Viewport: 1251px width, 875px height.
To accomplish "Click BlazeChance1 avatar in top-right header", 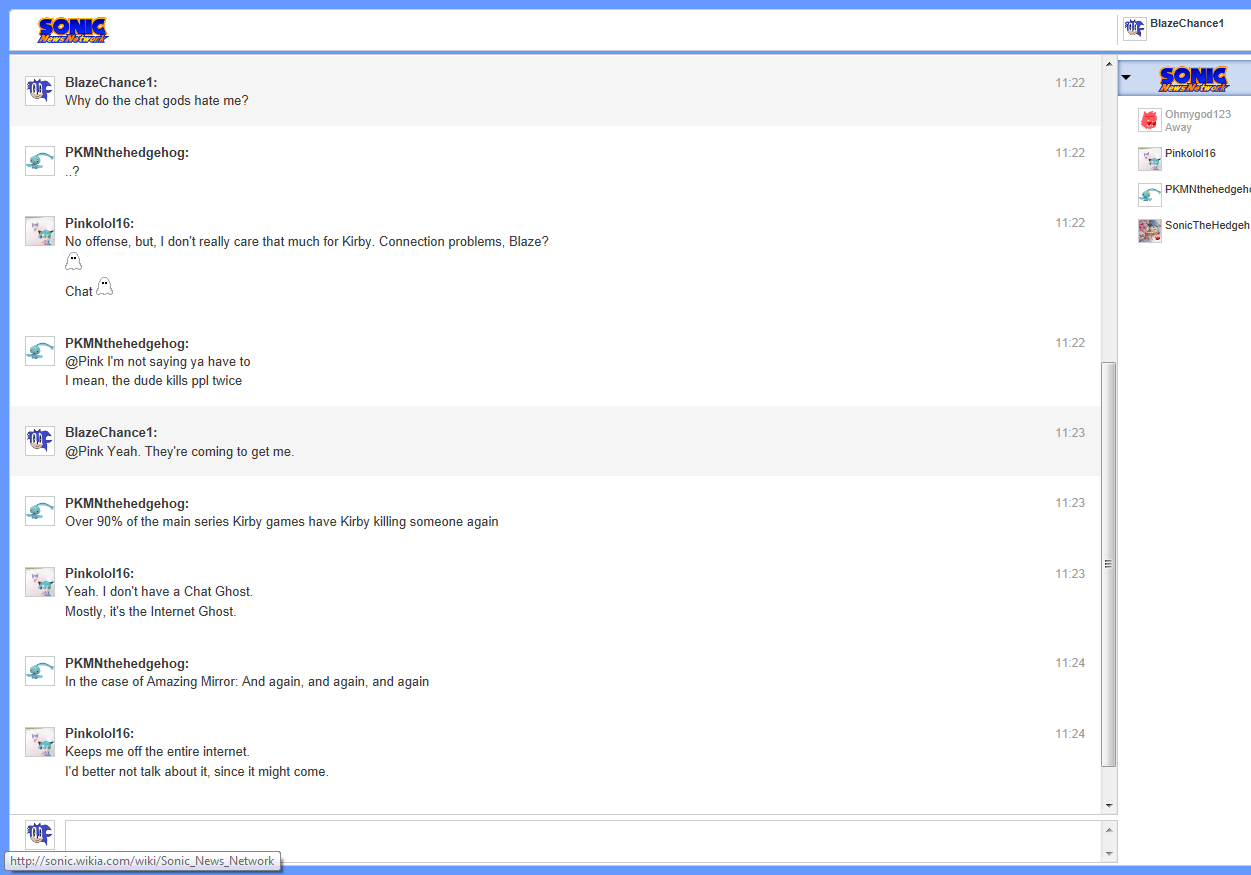I will coord(1134,28).
